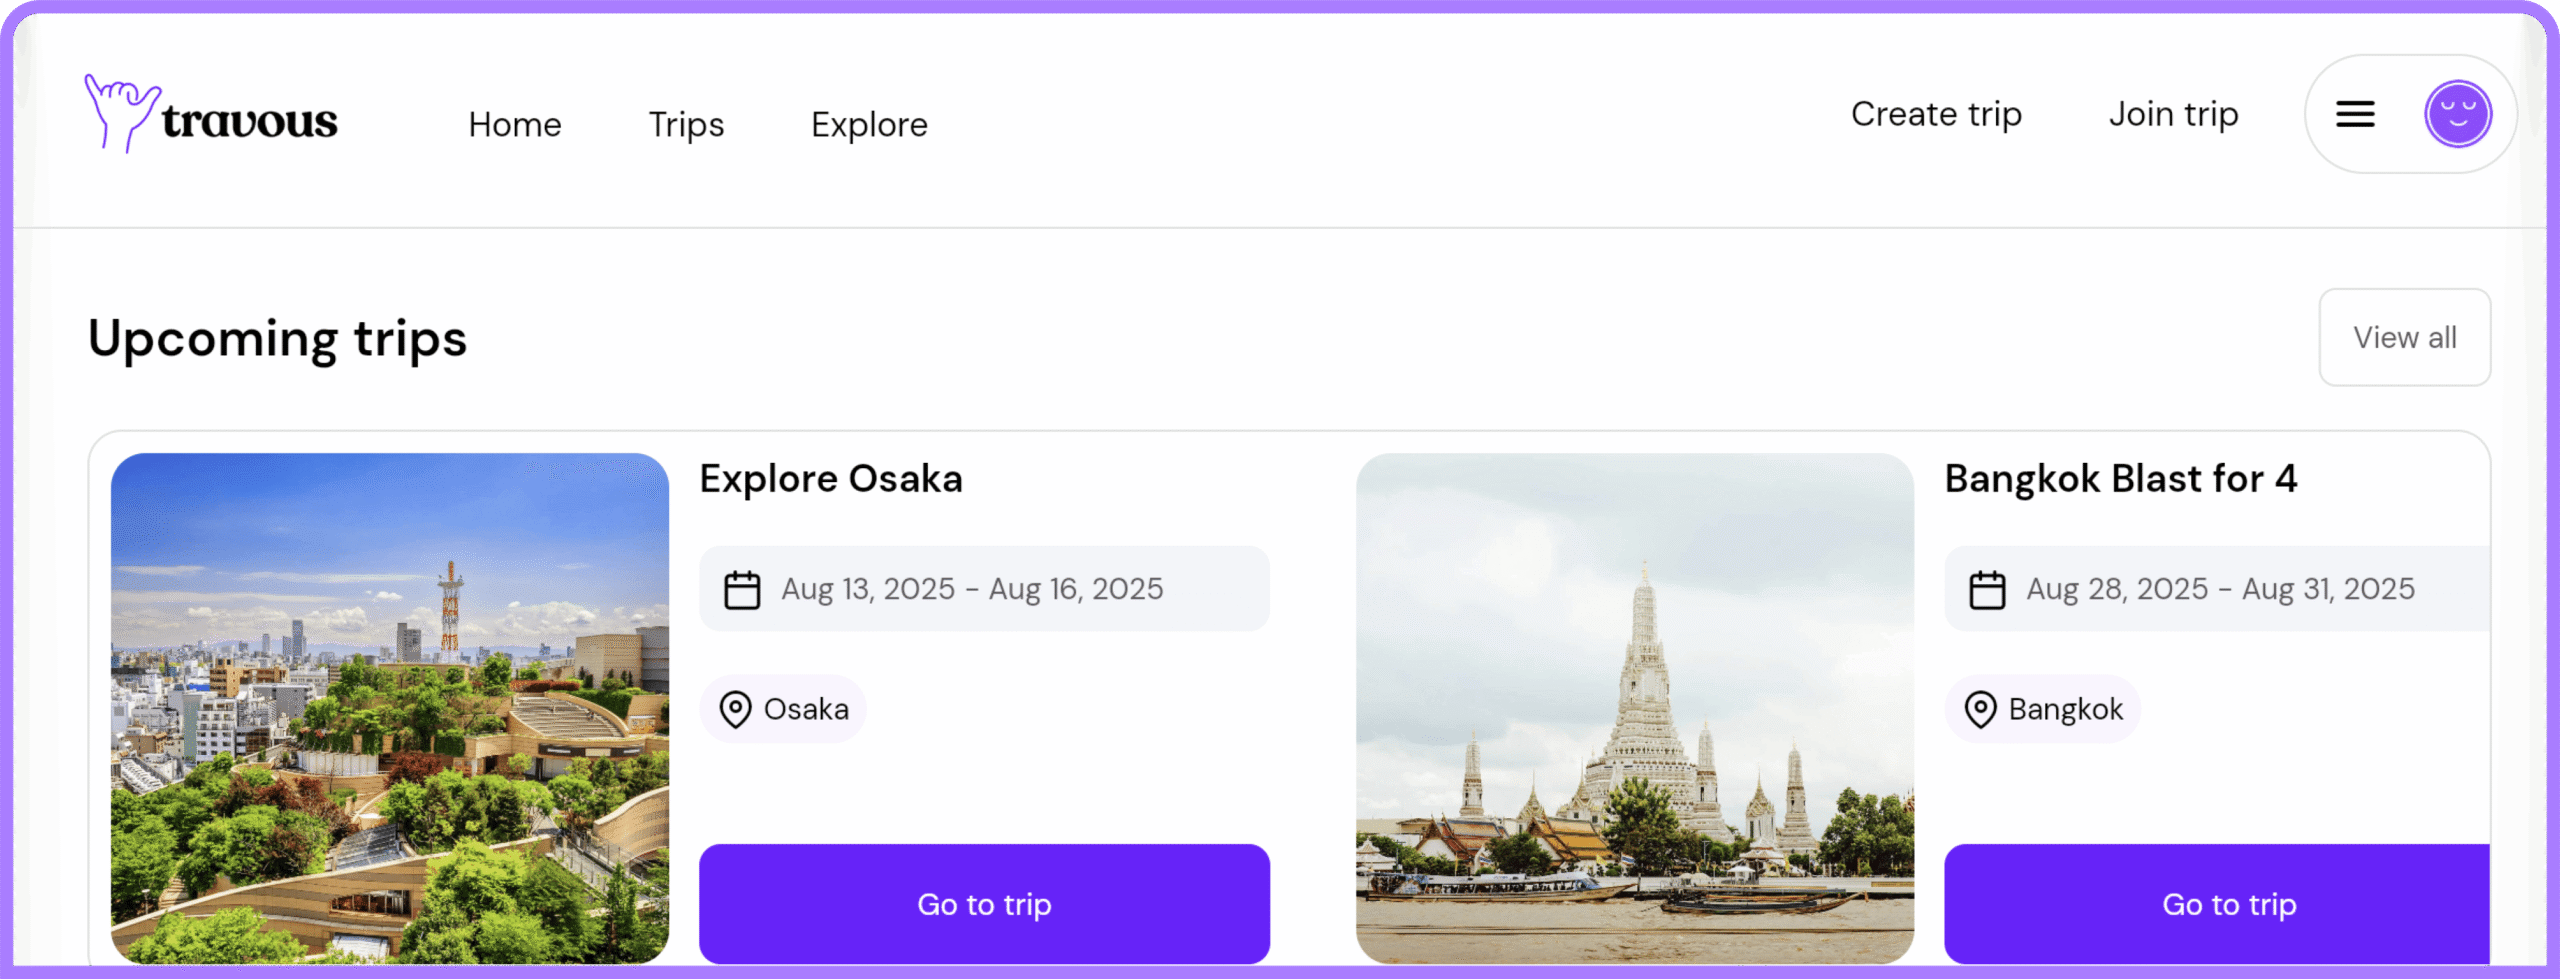
Task: Click the Bangkok Blast for 4 title
Action: (x=2121, y=479)
